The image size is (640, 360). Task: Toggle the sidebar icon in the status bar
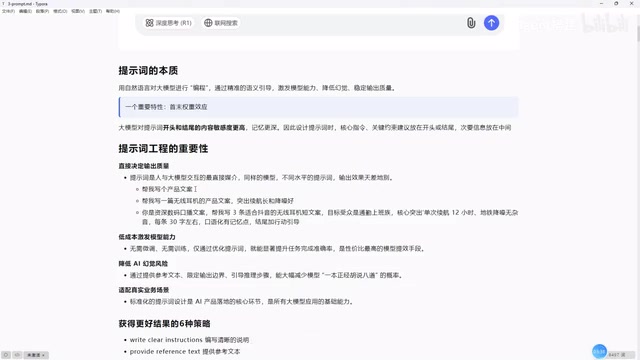6,355
